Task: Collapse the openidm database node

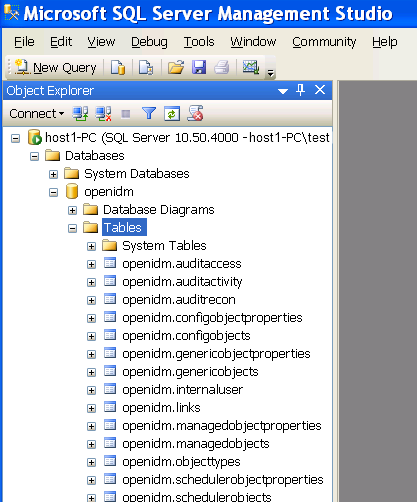Action: (53, 192)
